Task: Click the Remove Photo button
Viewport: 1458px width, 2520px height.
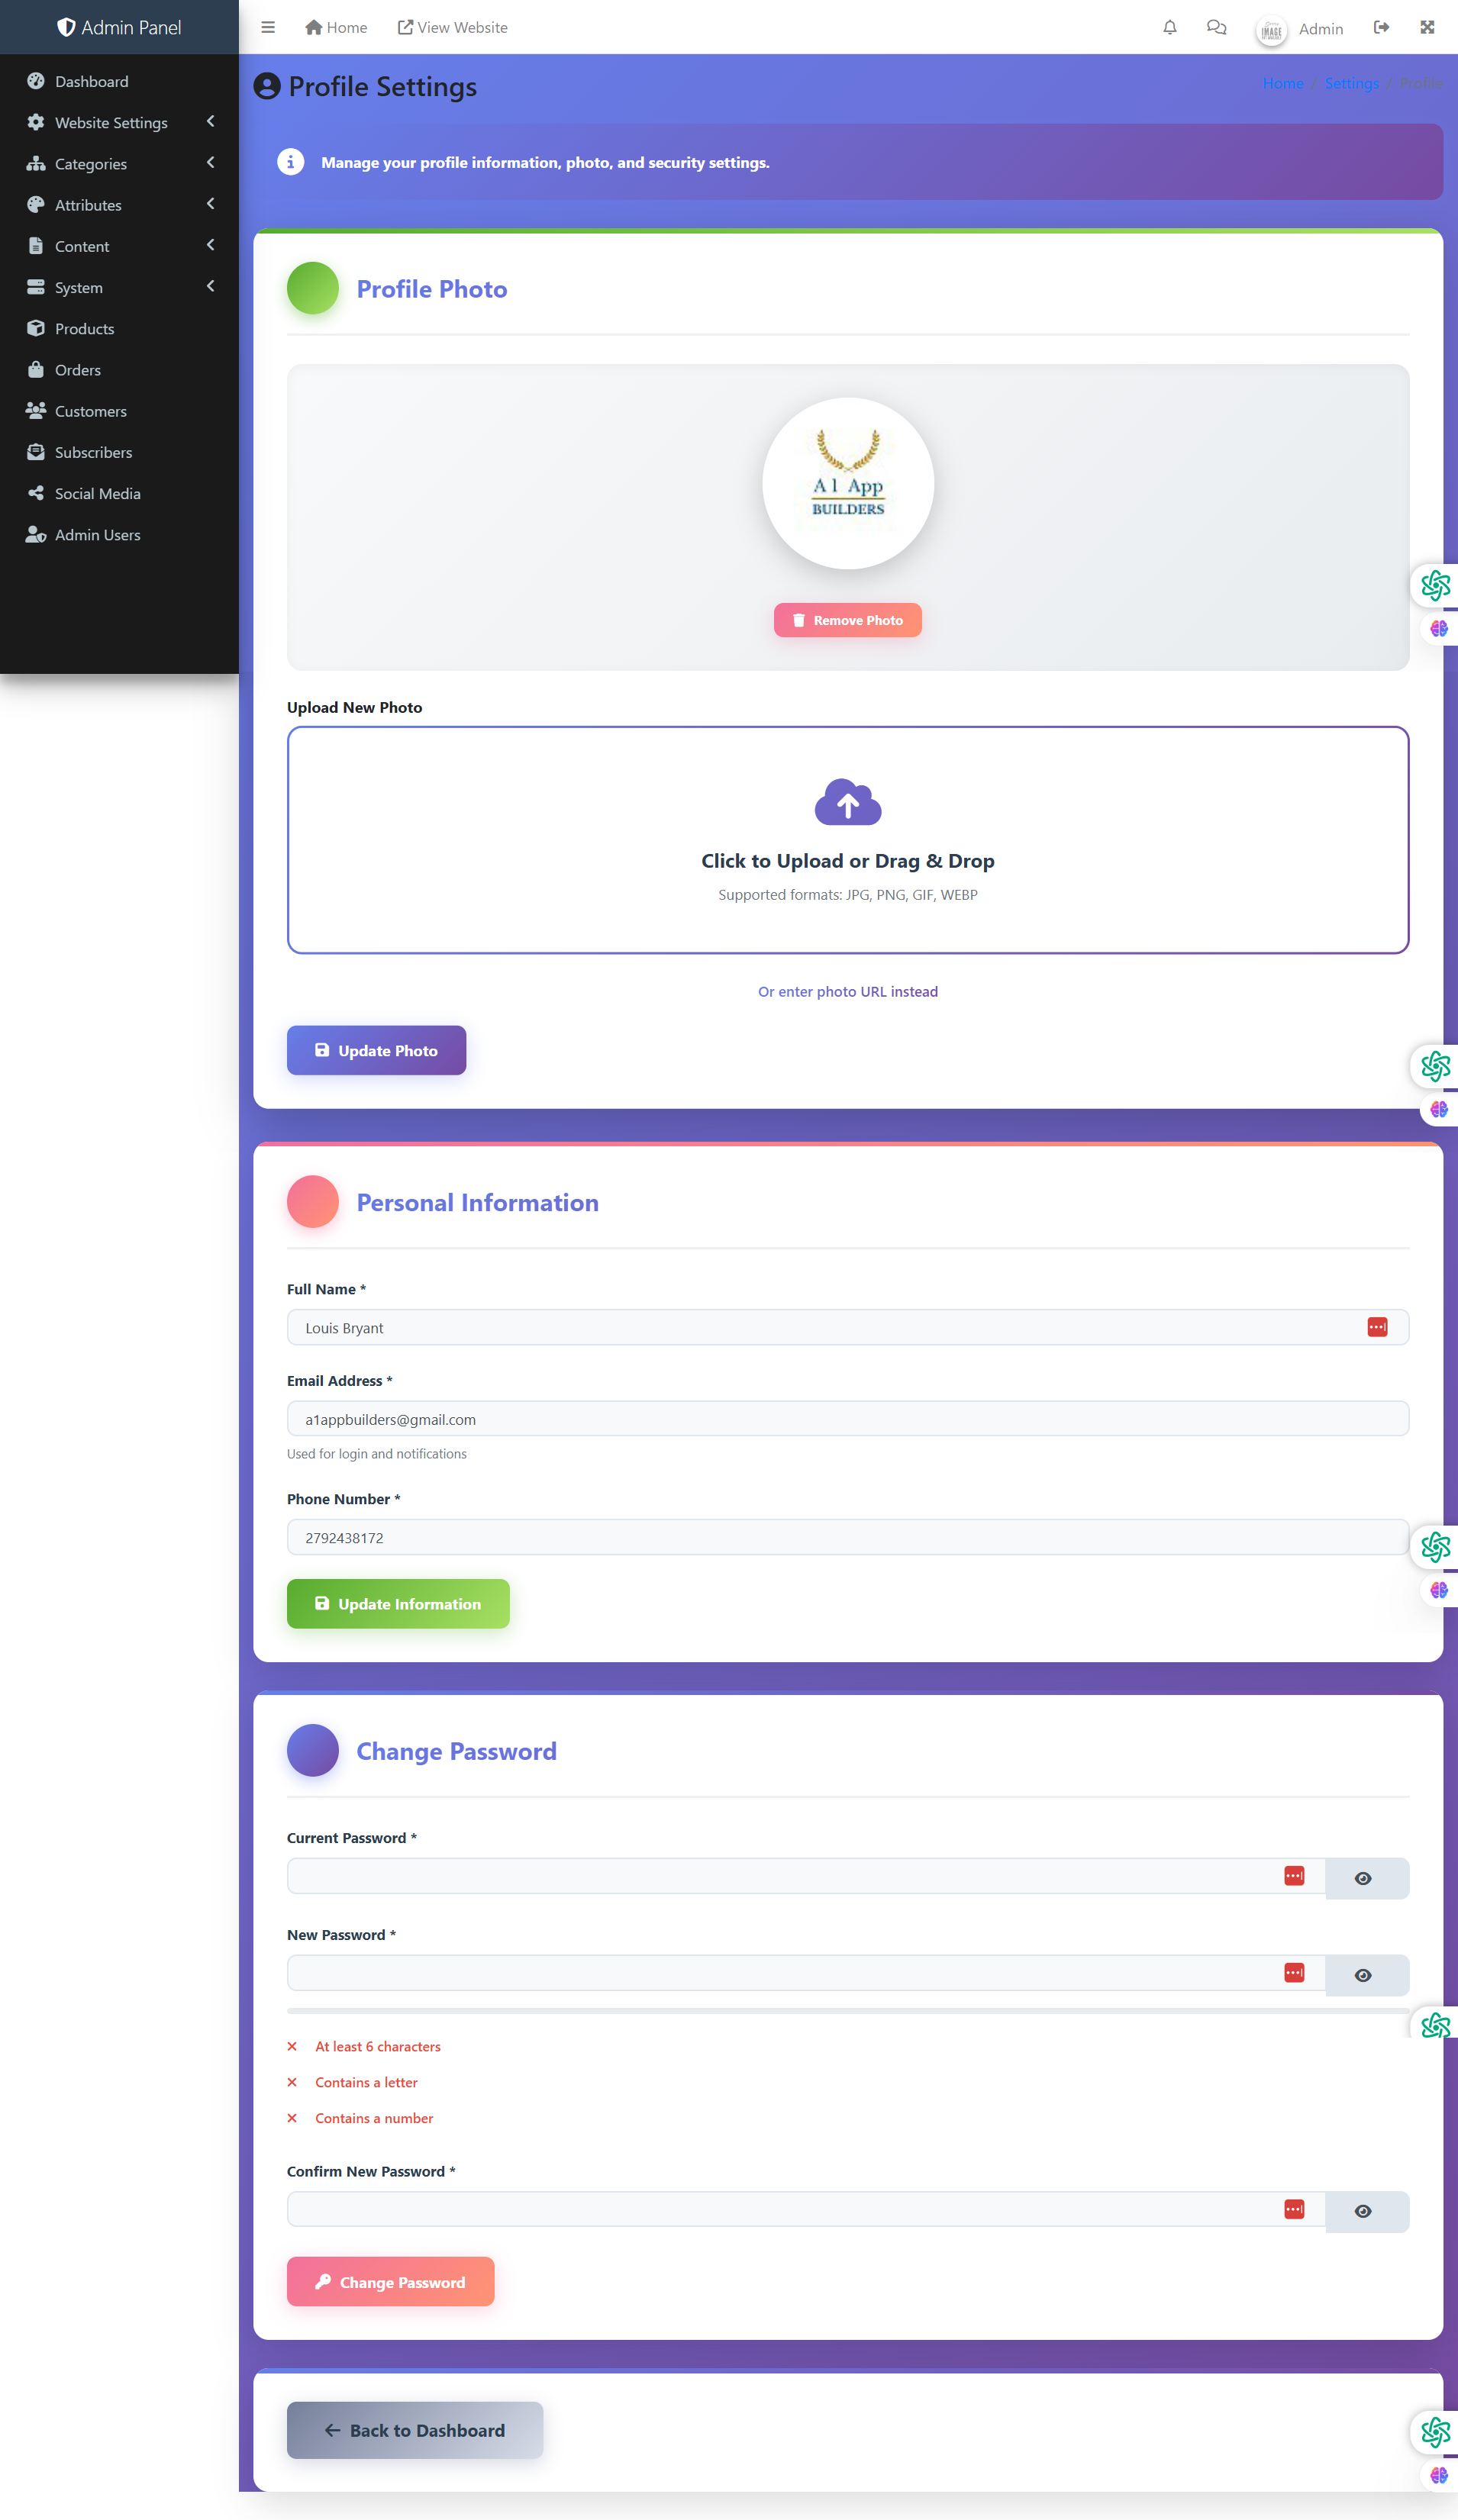Action: pos(847,620)
